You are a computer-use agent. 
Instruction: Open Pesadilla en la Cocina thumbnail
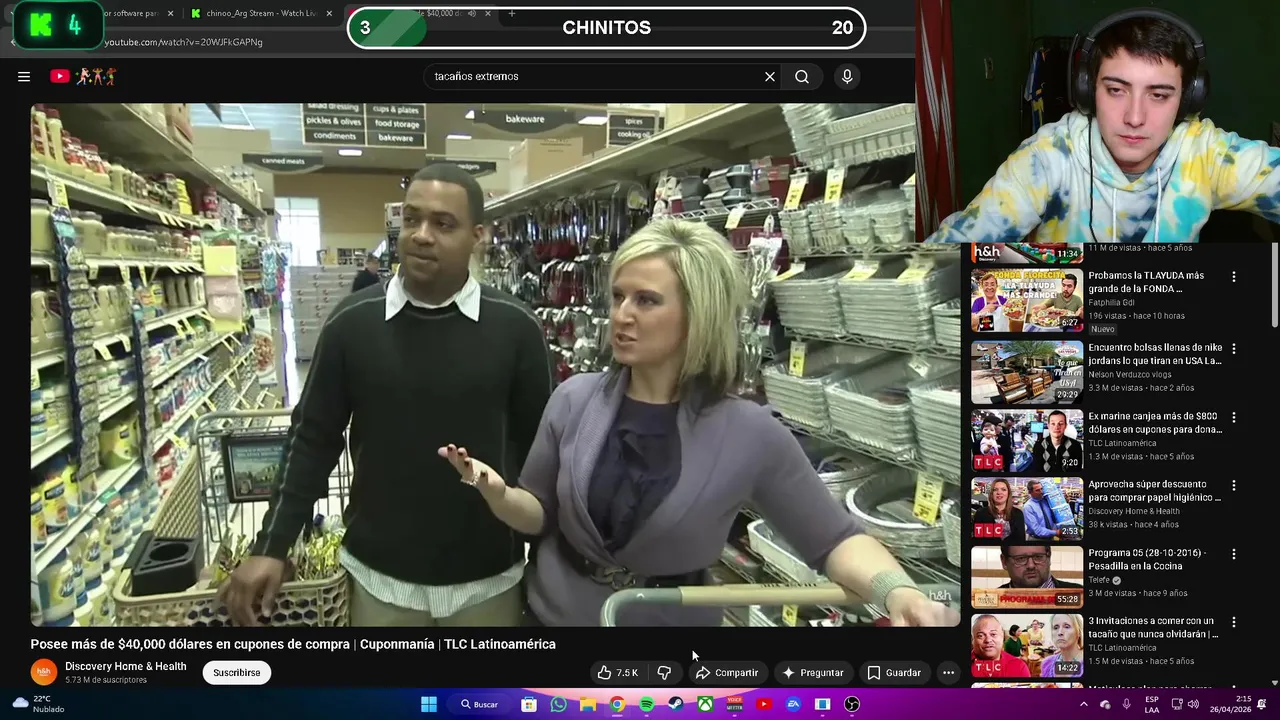point(1027,577)
